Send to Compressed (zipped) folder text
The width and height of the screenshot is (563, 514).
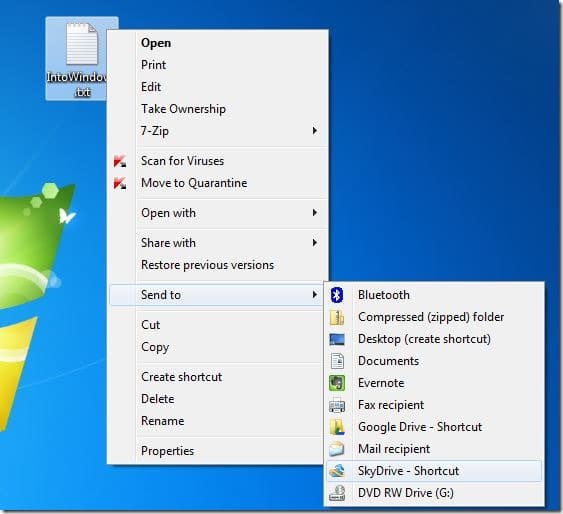coord(431,317)
